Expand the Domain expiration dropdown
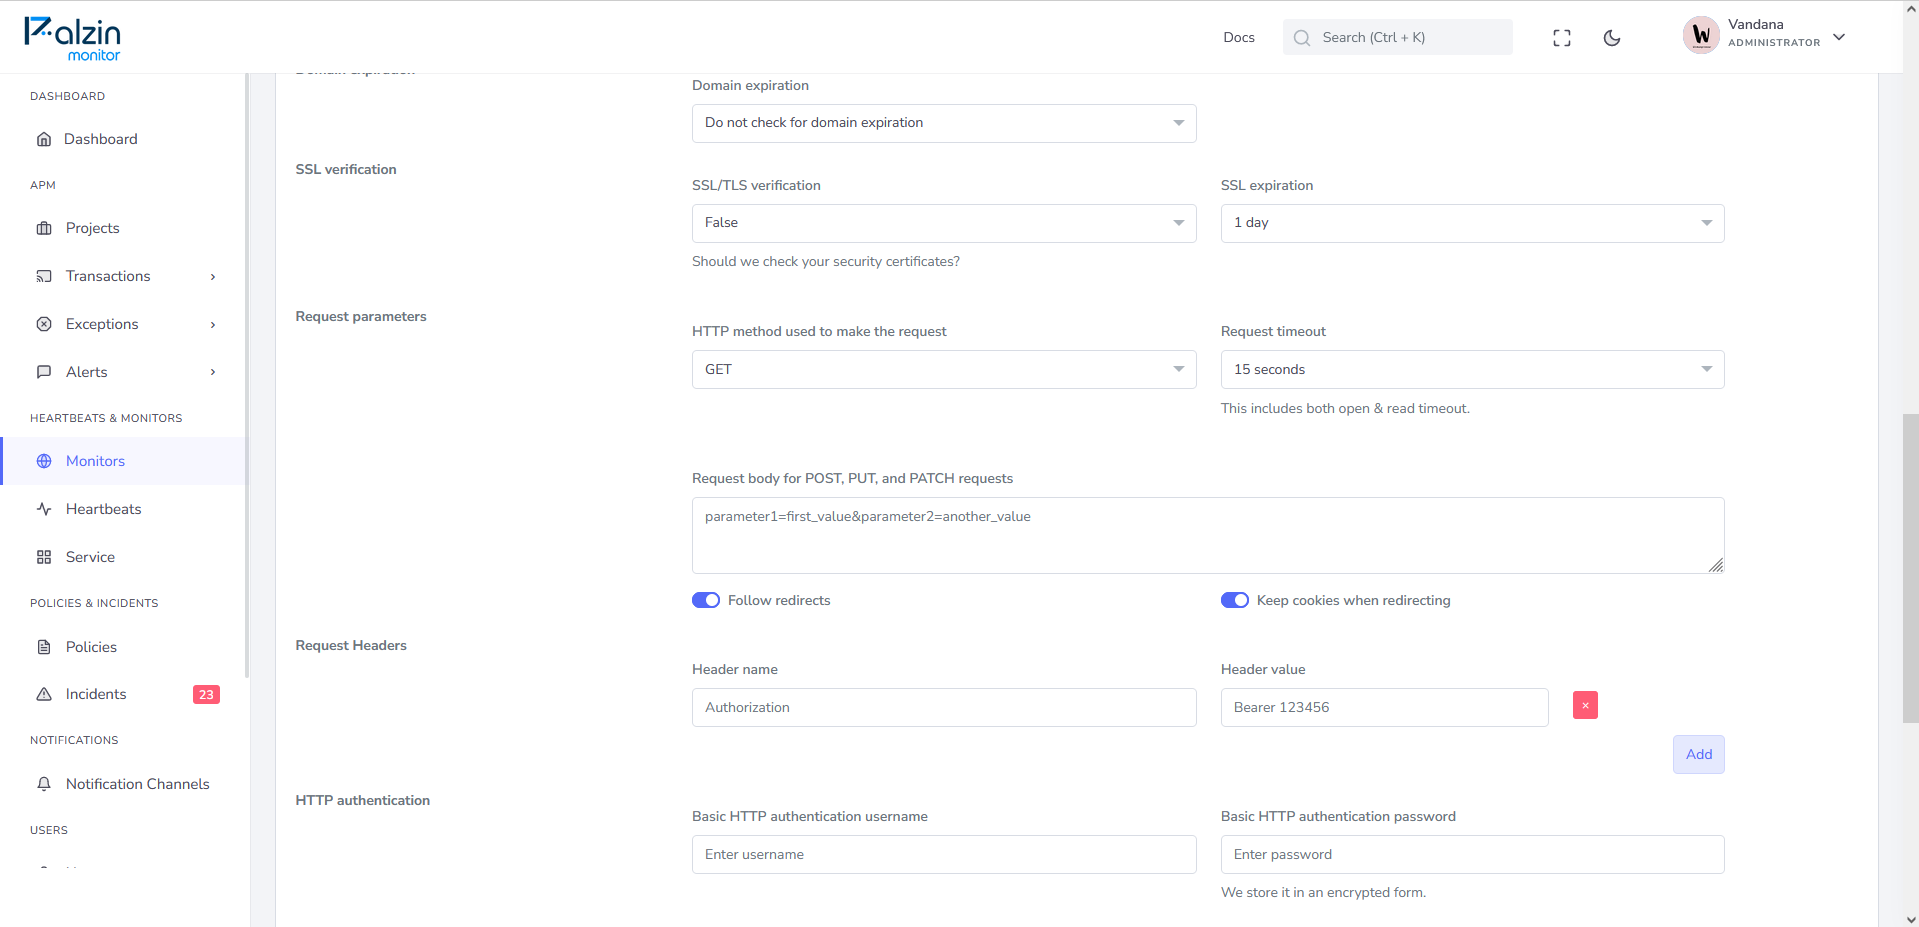 click(944, 123)
